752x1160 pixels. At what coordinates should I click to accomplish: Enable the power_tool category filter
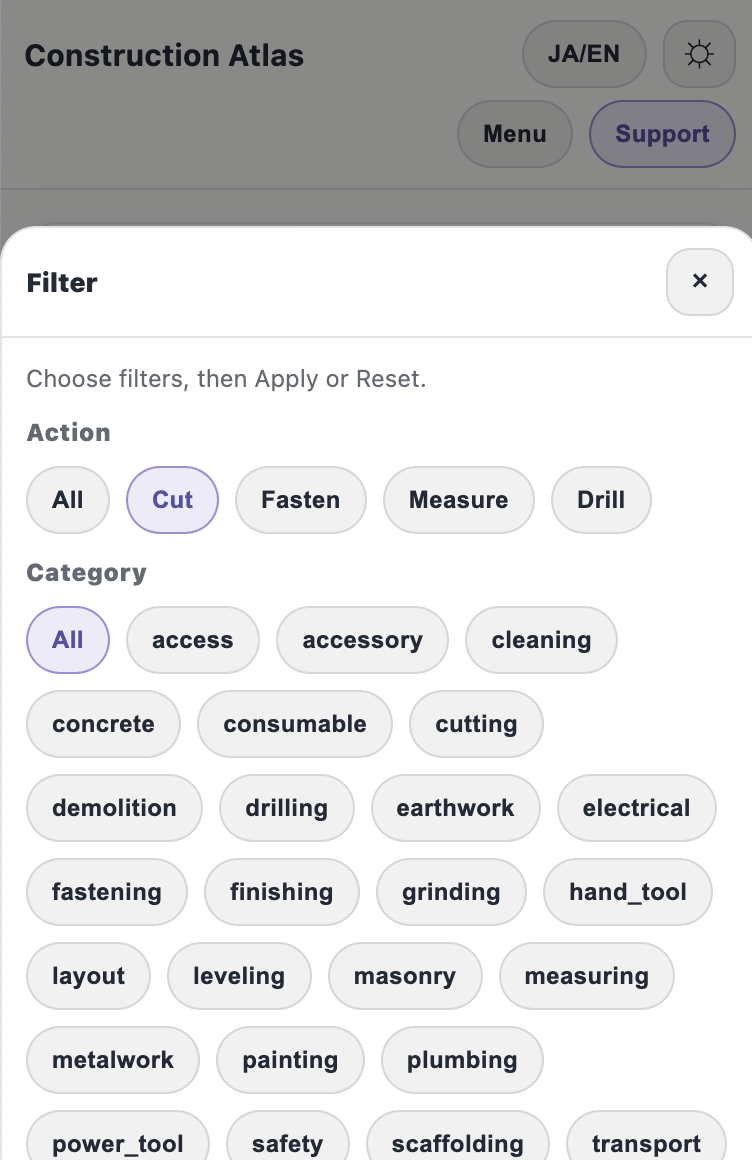117,1144
